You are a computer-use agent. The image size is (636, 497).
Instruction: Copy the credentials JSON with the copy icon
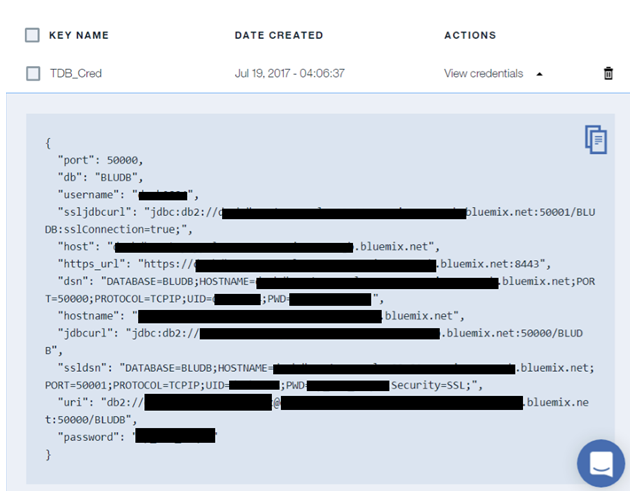pos(595,140)
